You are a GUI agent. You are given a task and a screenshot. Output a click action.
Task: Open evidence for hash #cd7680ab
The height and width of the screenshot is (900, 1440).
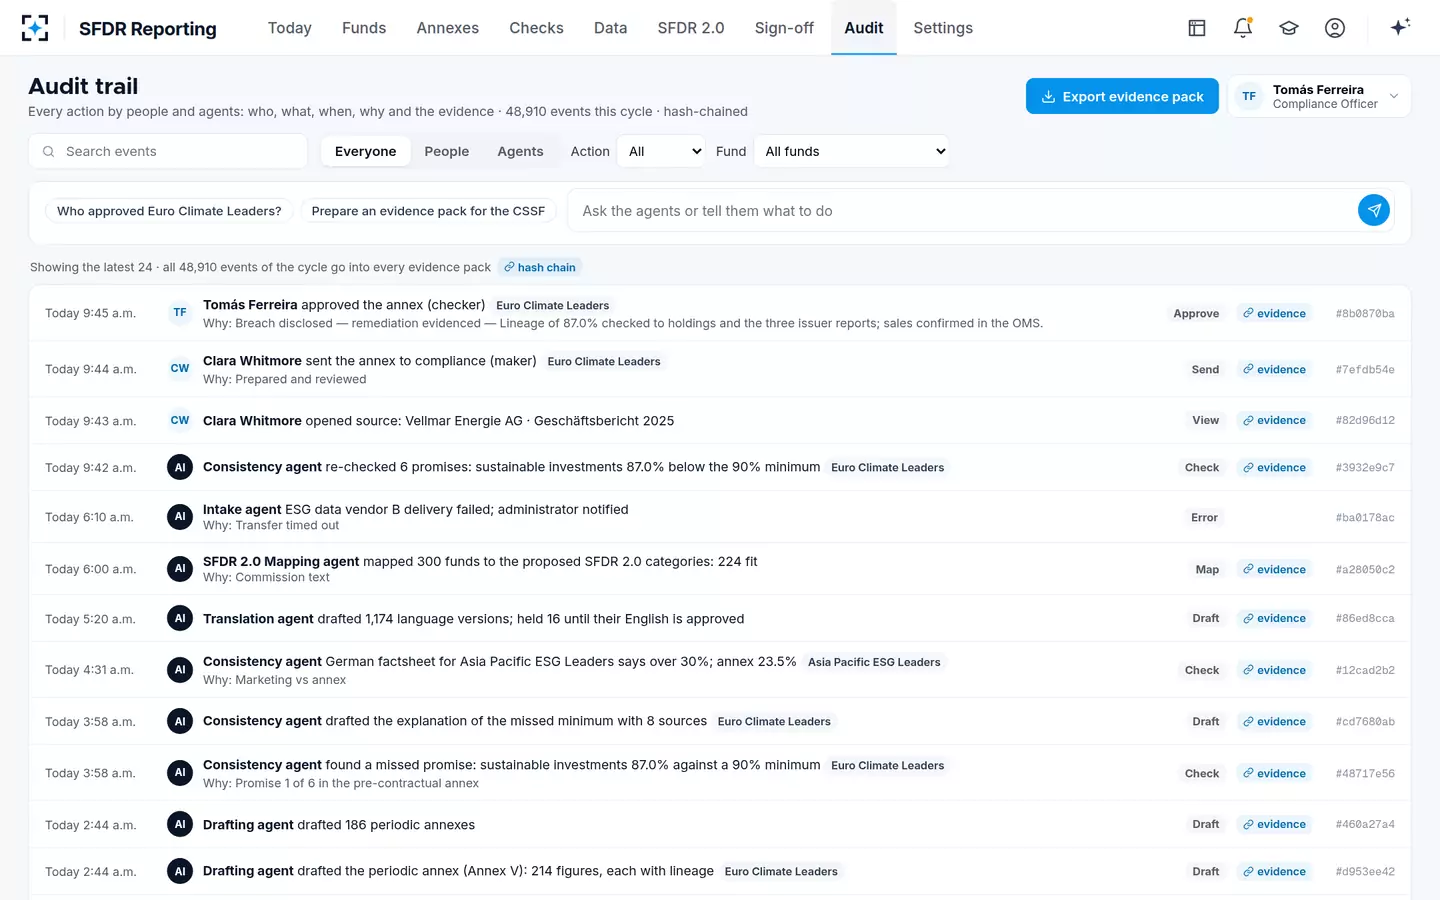[x=1275, y=722]
